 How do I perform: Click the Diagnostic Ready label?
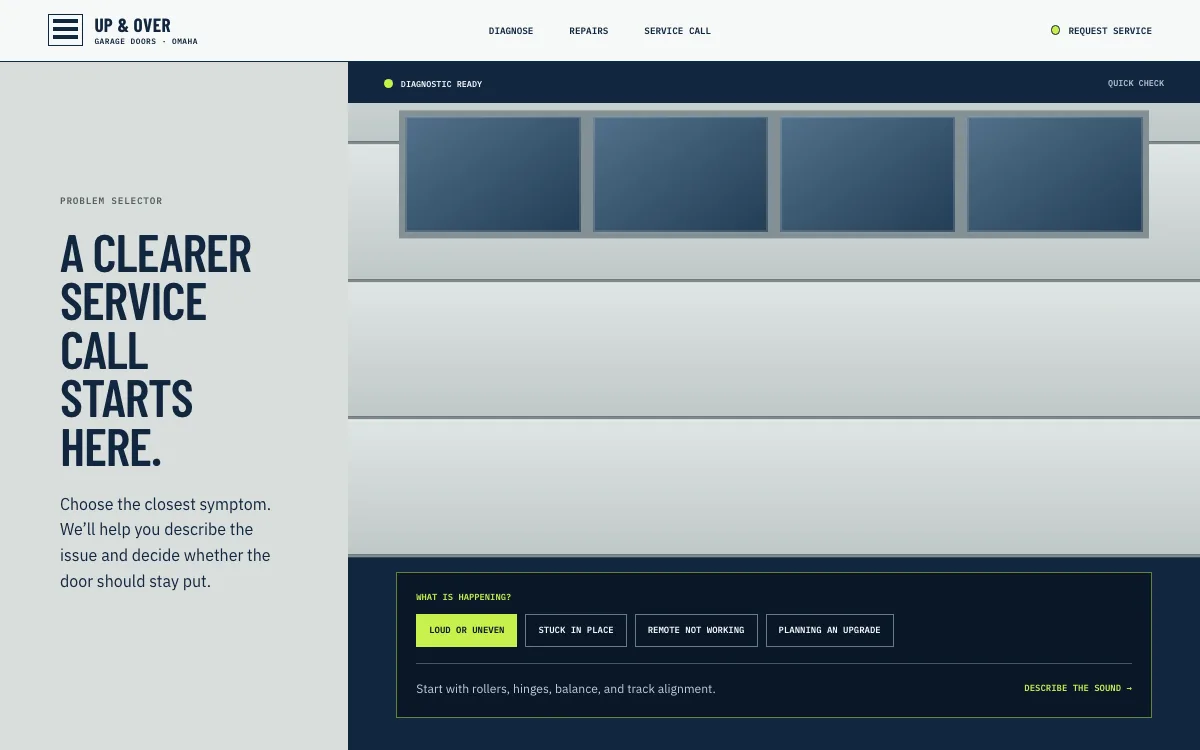click(441, 84)
